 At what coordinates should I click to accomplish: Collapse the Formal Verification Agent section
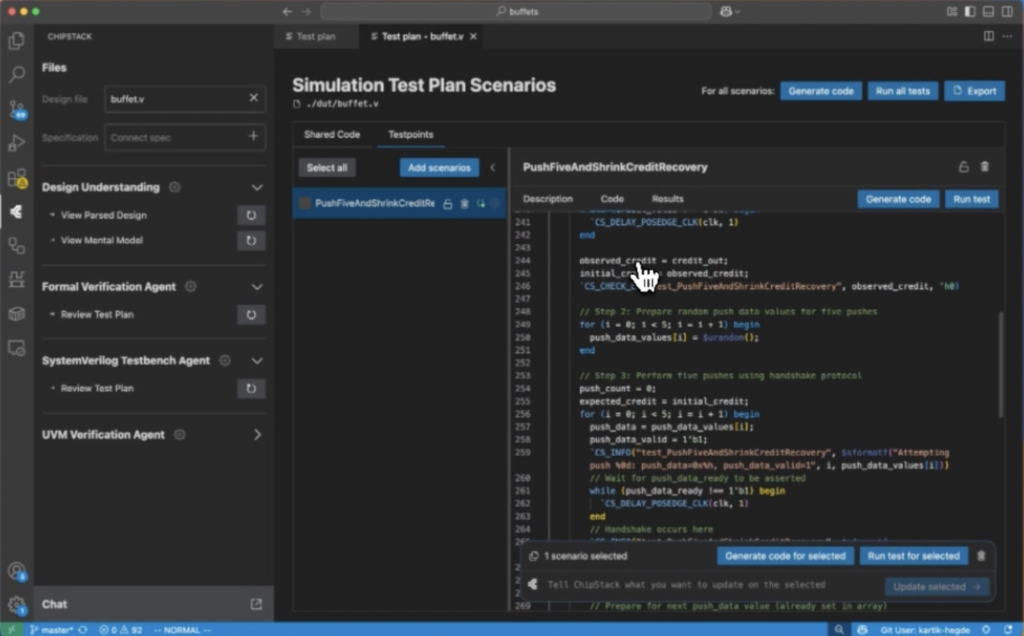257,287
